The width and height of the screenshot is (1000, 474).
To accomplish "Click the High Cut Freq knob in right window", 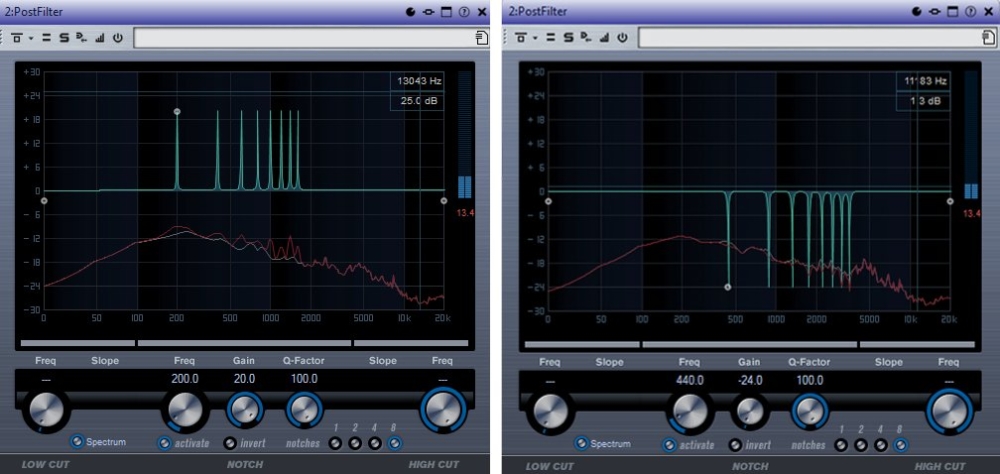I will (948, 411).
